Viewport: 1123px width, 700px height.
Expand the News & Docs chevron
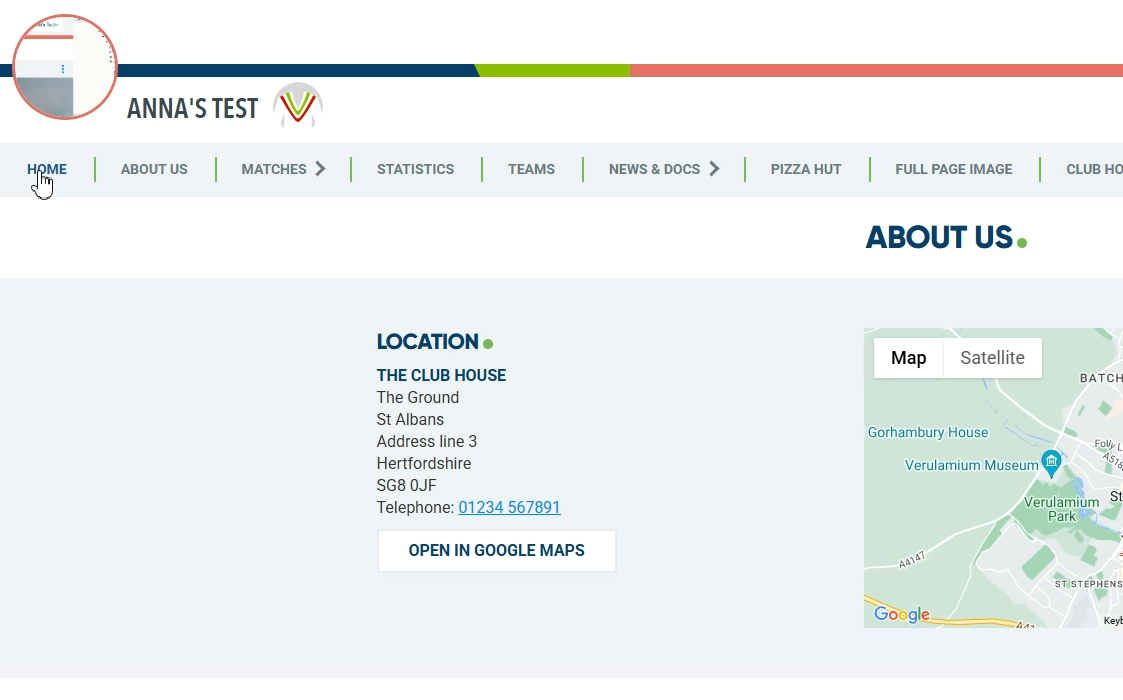(714, 169)
